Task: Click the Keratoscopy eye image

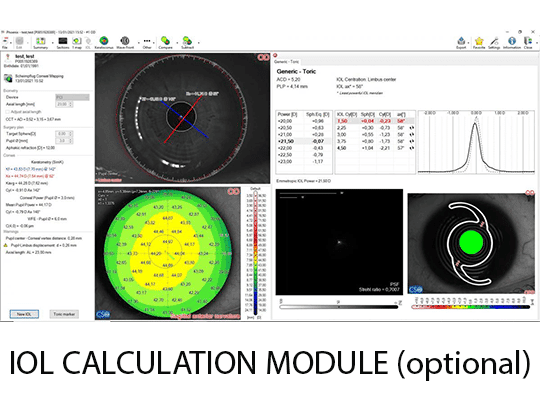Action: (x=183, y=118)
